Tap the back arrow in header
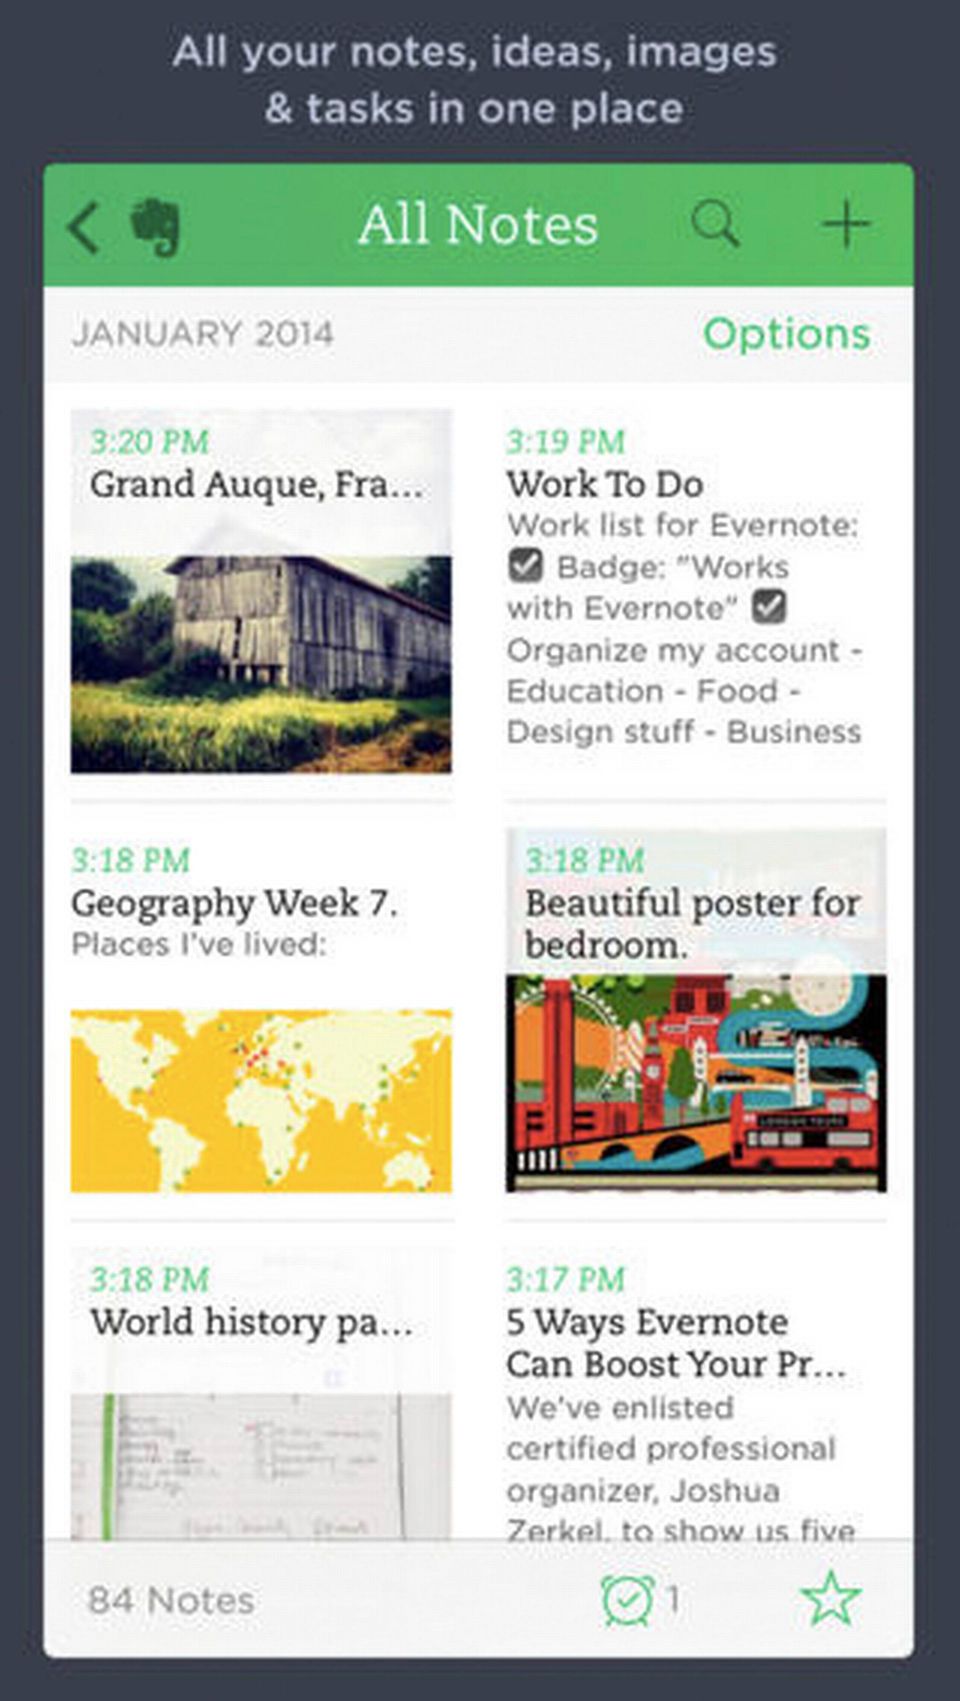Viewport: 960px width, 1701px height. [84, 227]
